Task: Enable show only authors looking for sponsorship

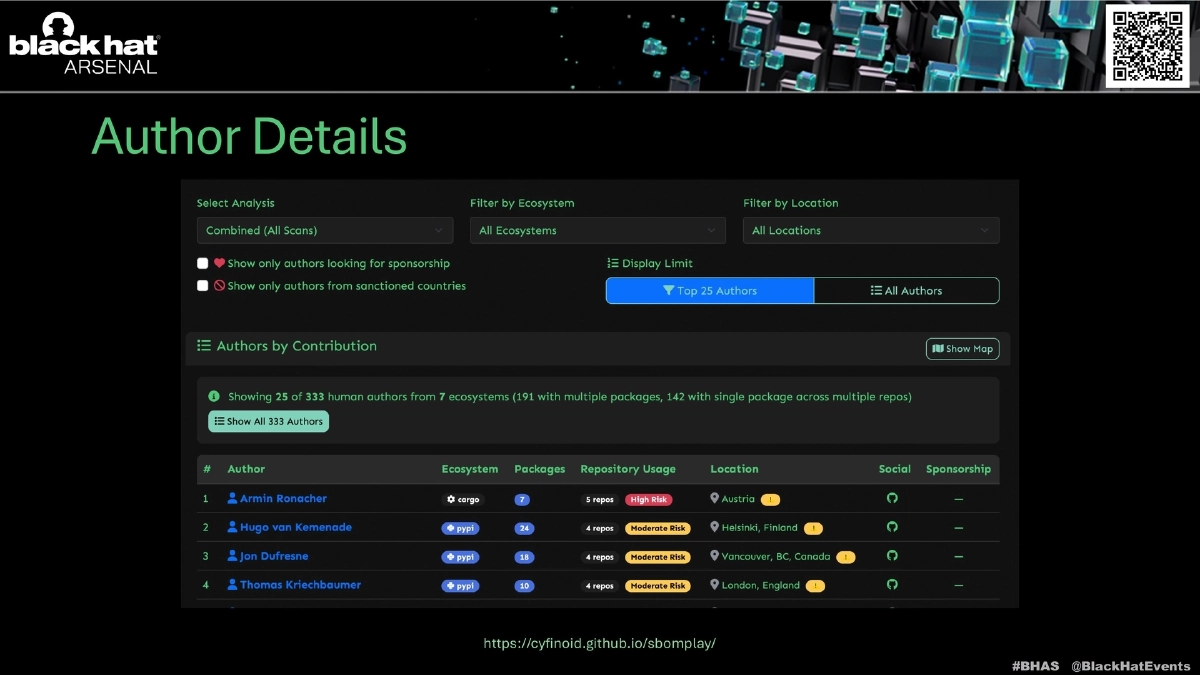Action: pos(203,264)
